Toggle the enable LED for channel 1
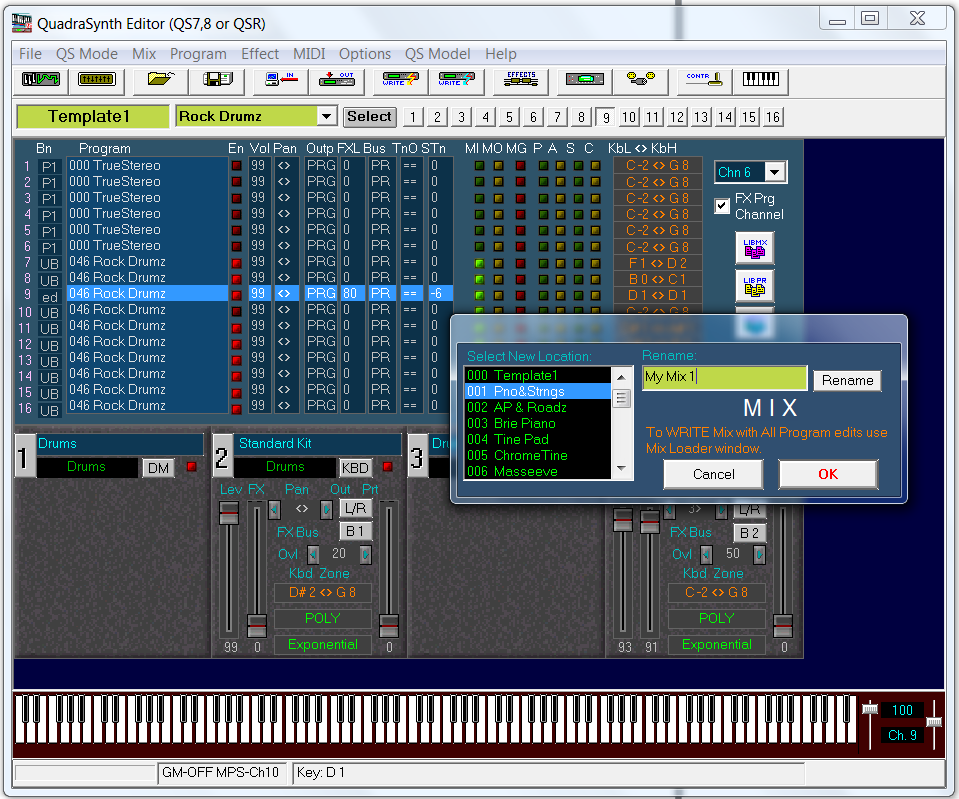The image size is (959, 799). [236, 166]
